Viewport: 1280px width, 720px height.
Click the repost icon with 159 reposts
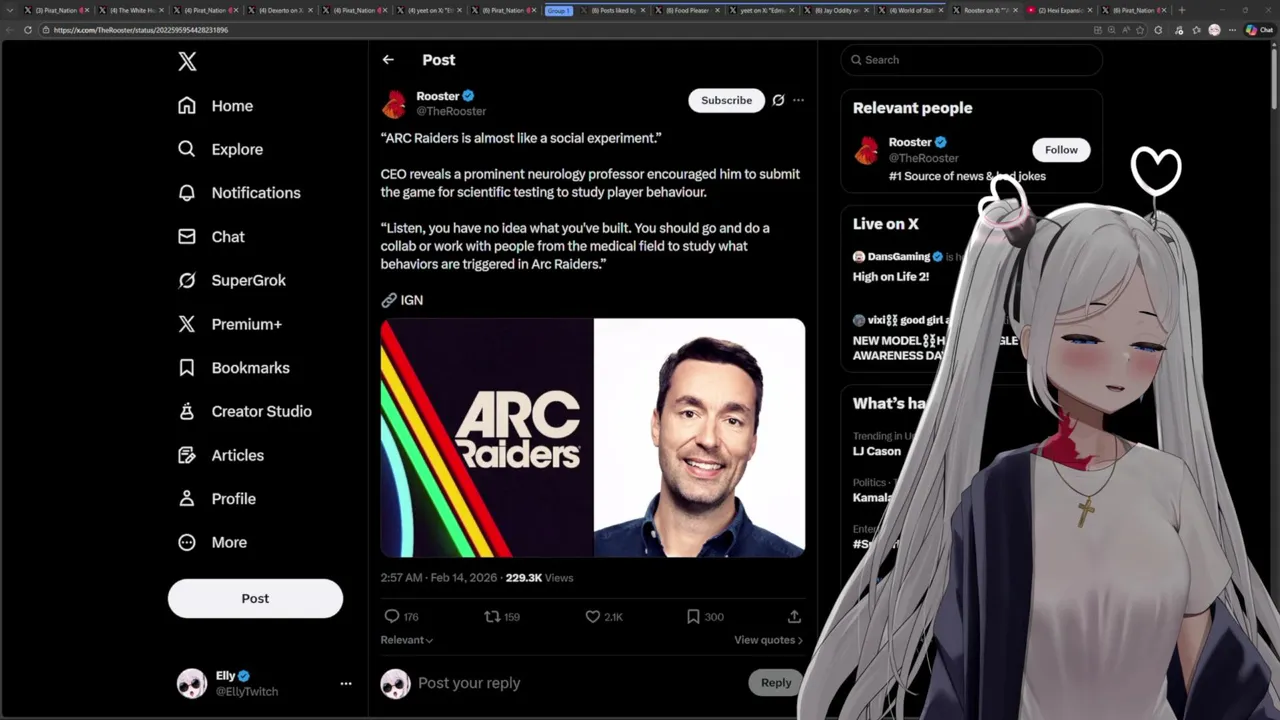[x=492, y=617]
